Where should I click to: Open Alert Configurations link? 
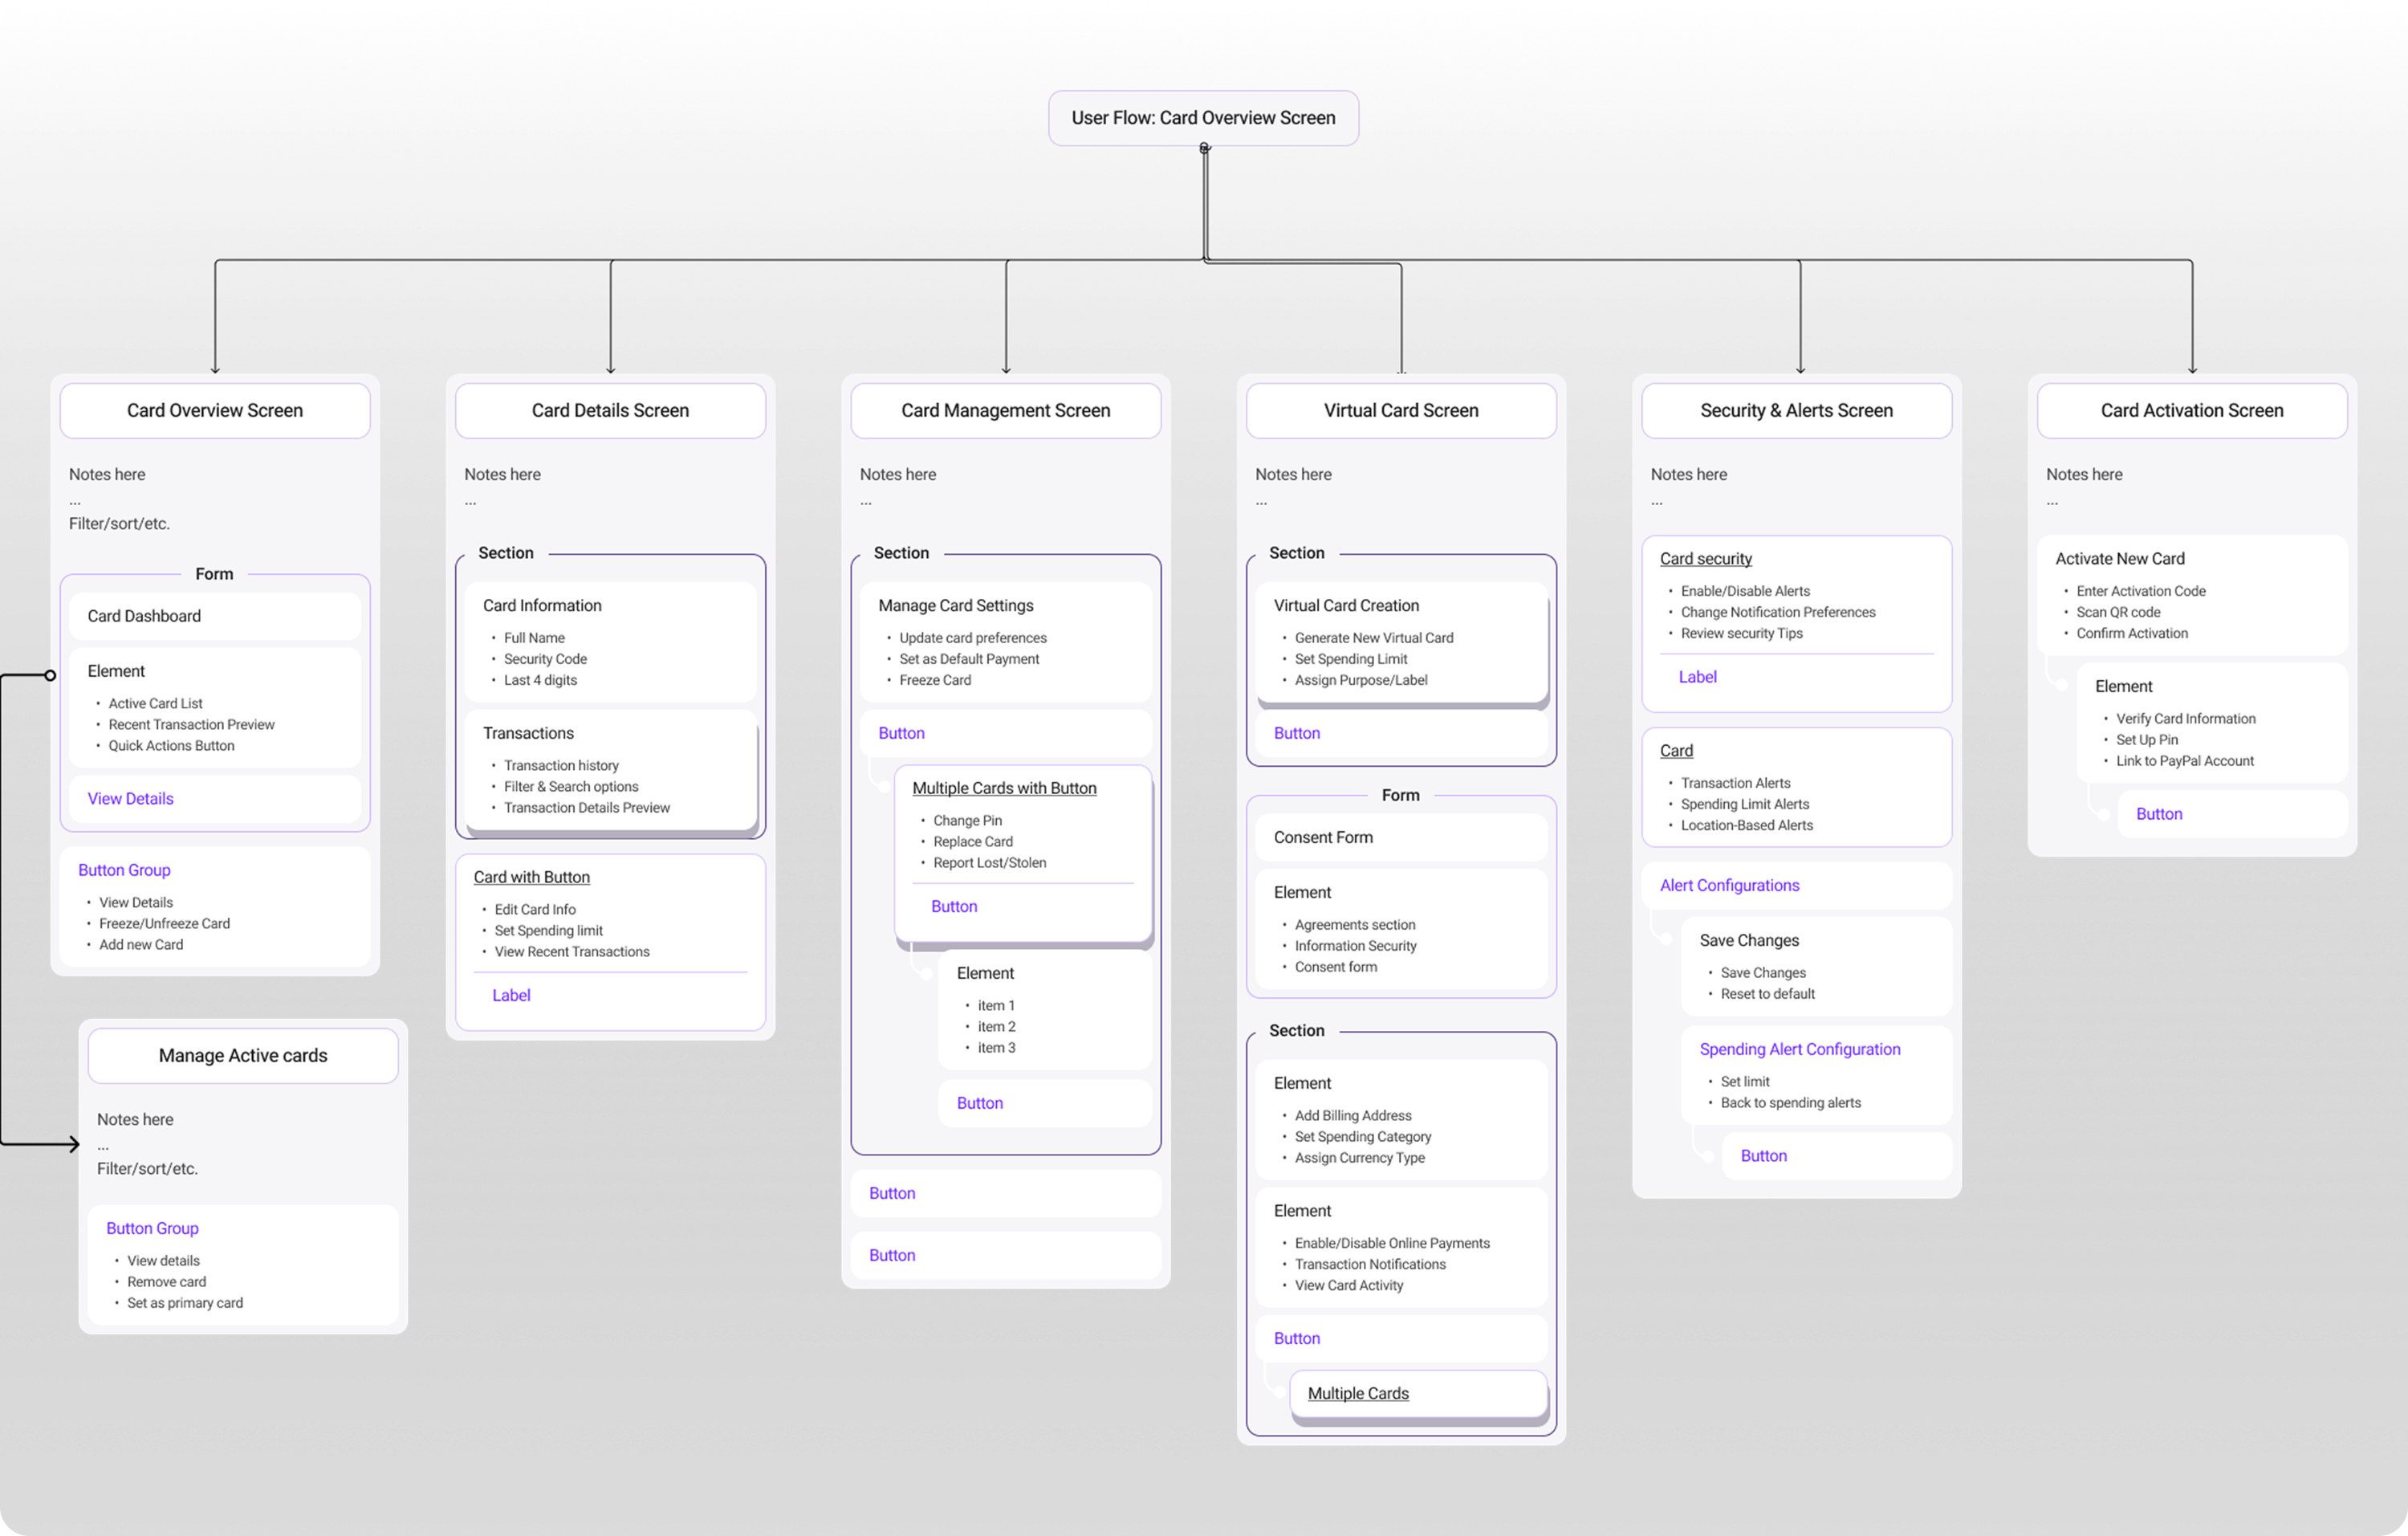1728,885
